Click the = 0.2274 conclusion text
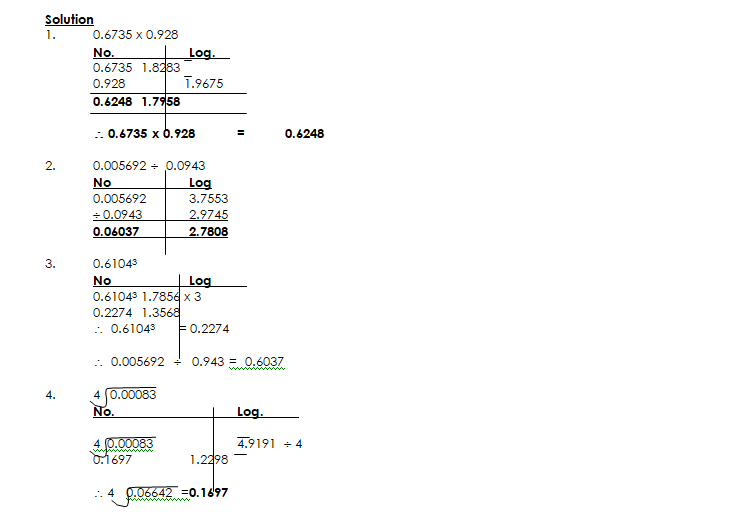The height and width of the screenshot is (530, 745). coord(205,328)
